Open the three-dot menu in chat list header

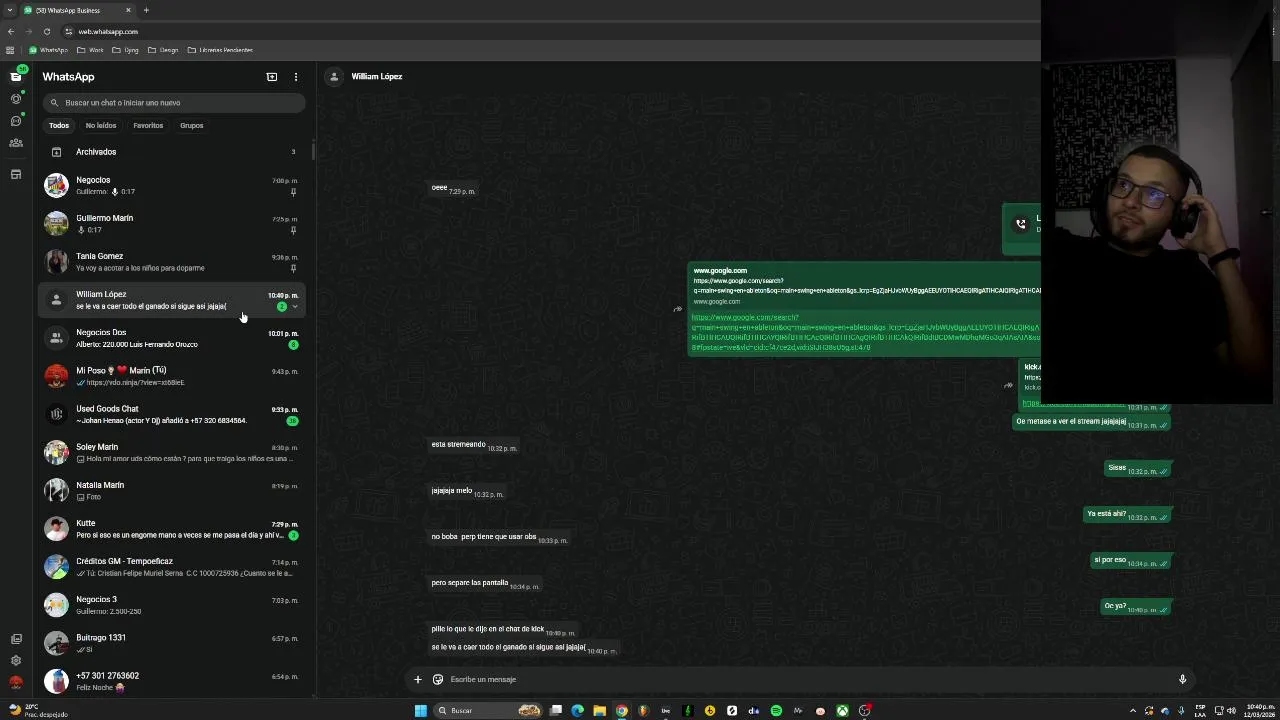pyautogui.click(x=296, y=77)
